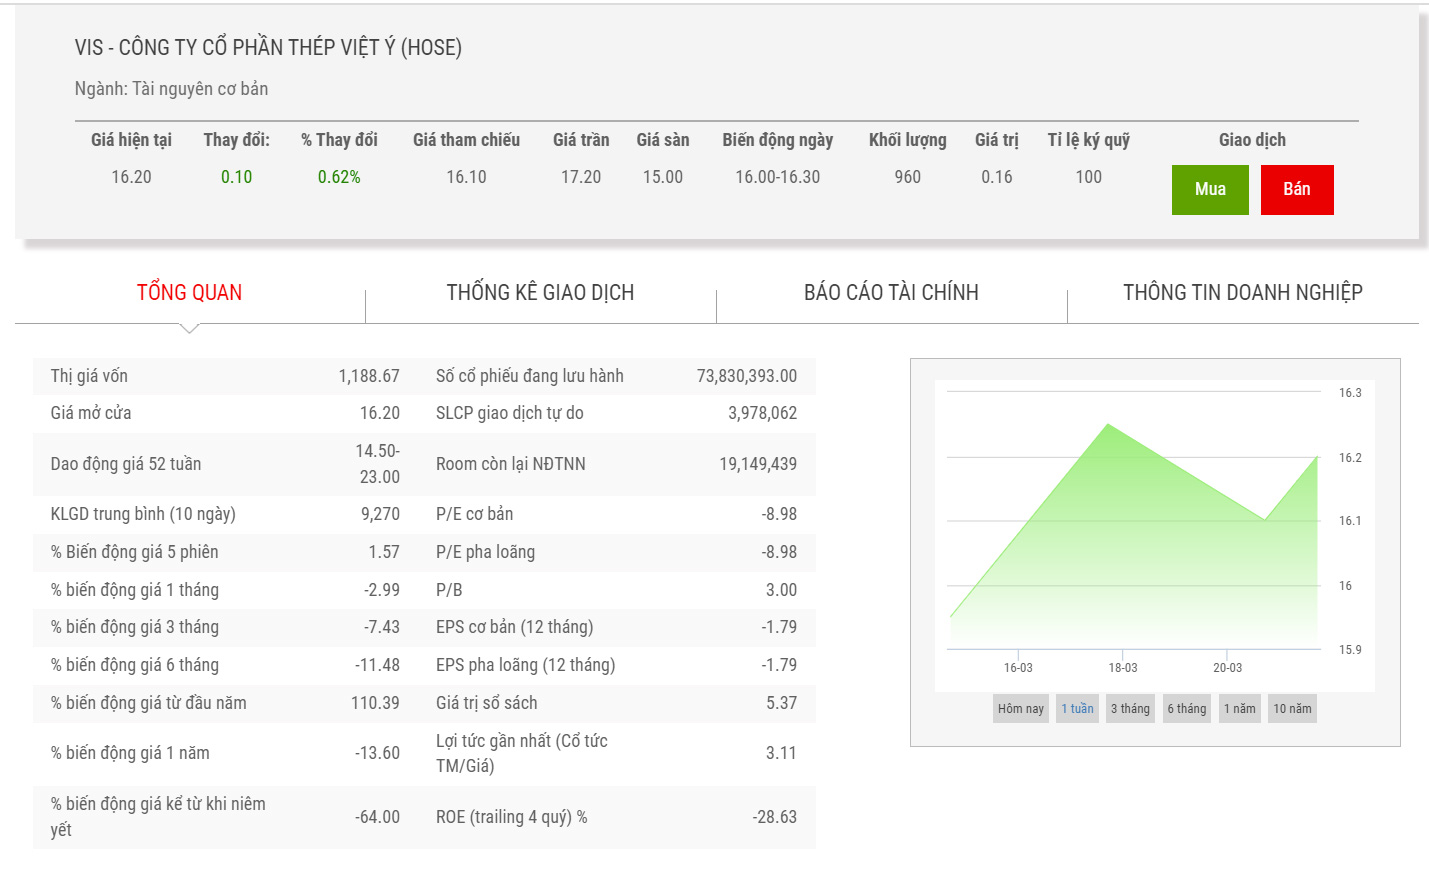The width and height of the screenshot is (1429, 879).
Task: Switch chart to 3 tháng range
Action: 1130,709
